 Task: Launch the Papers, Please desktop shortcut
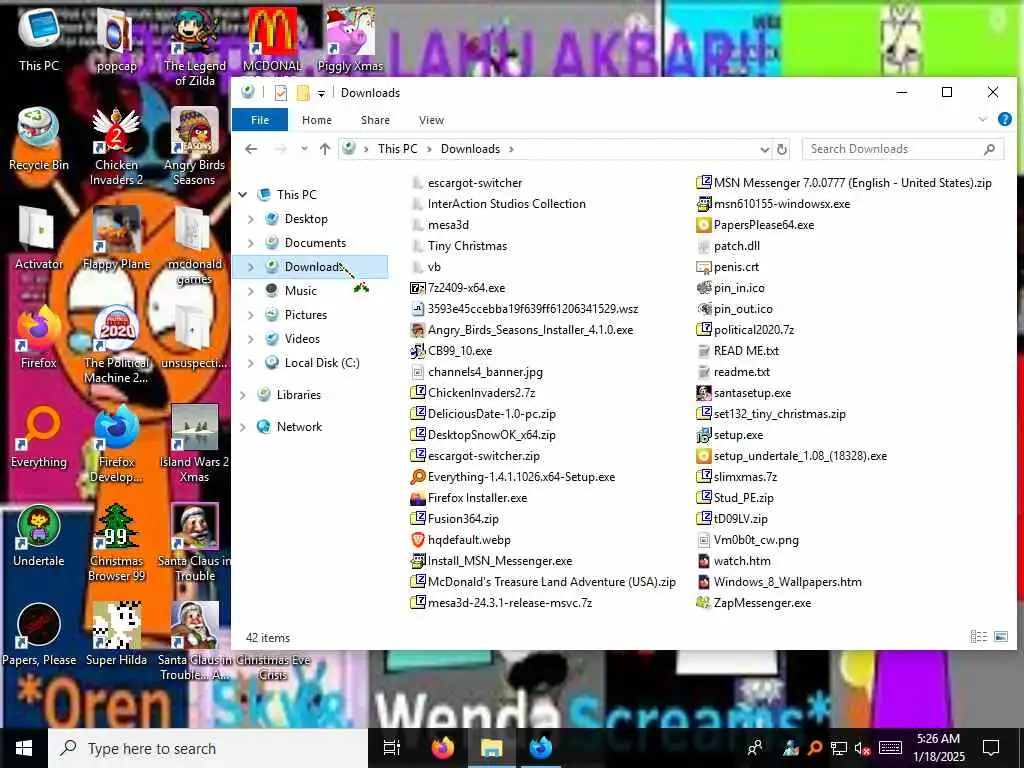(x=39, y=635)
